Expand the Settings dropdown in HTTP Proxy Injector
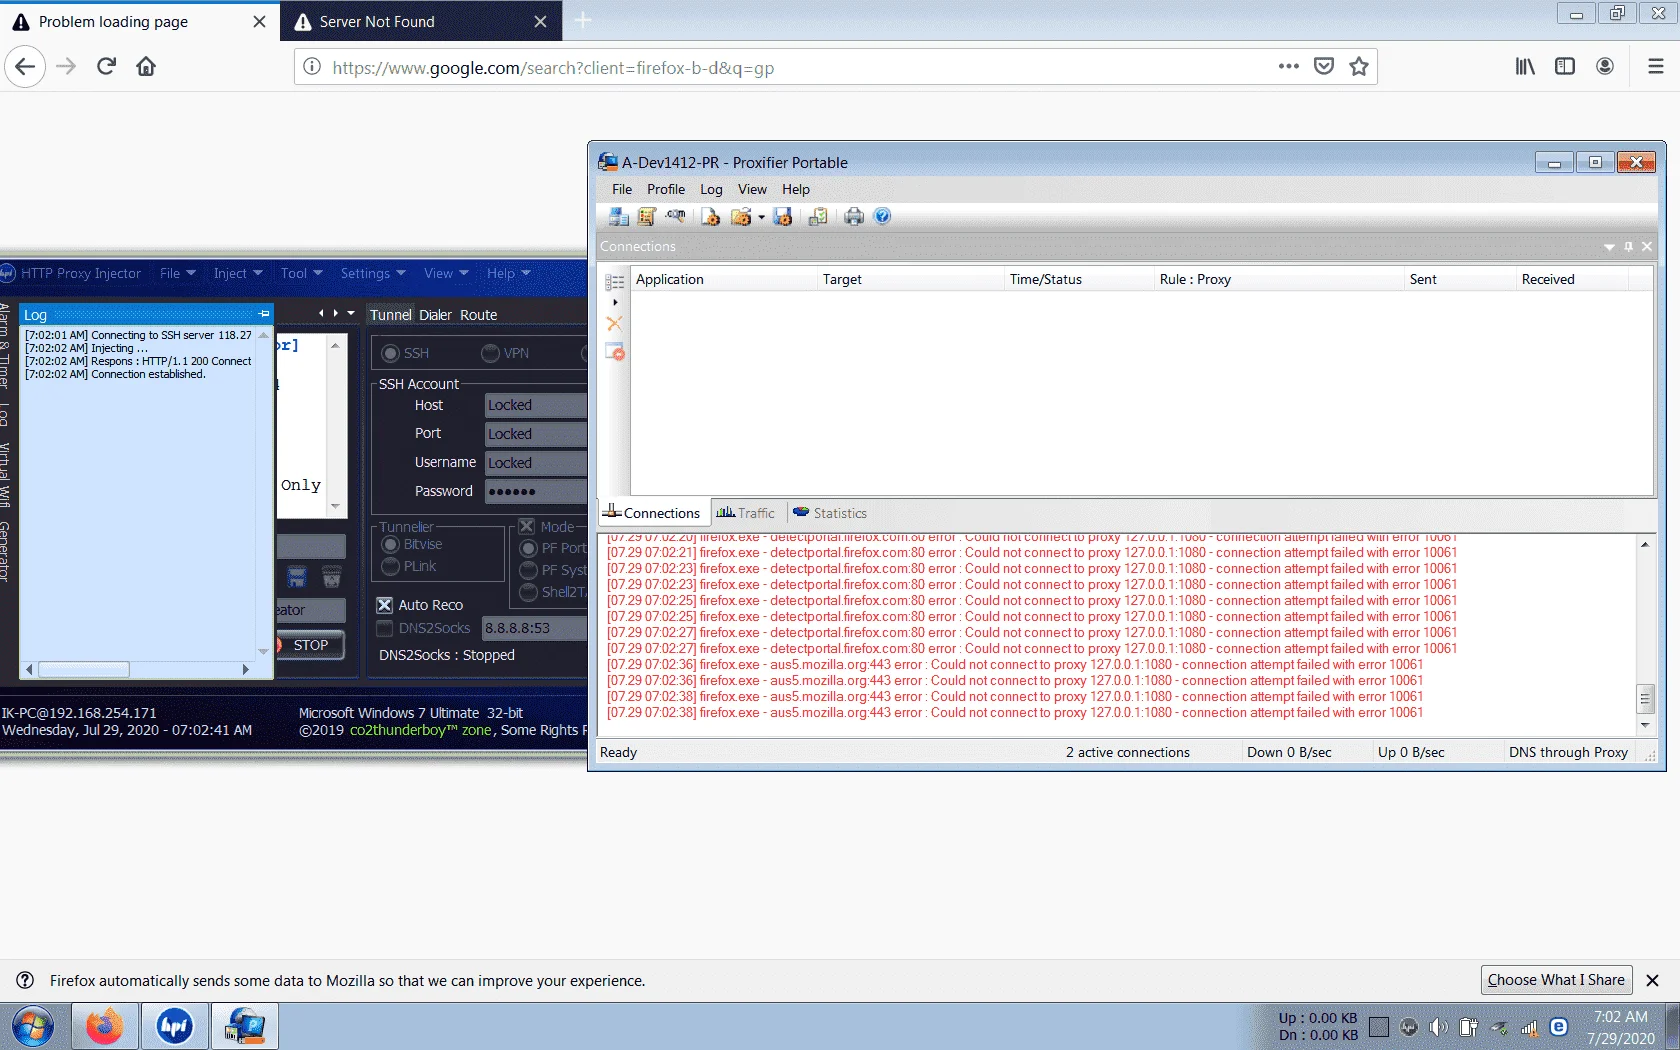Screen dimensions: 1680x1050 tap(373, 273)
